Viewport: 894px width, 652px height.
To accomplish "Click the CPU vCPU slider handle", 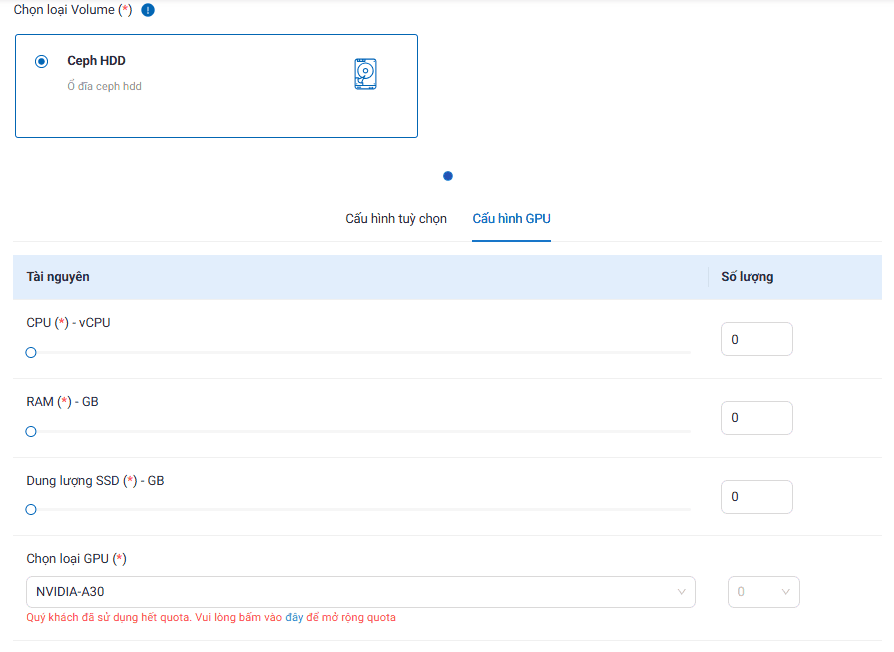I will coord(31,353).
